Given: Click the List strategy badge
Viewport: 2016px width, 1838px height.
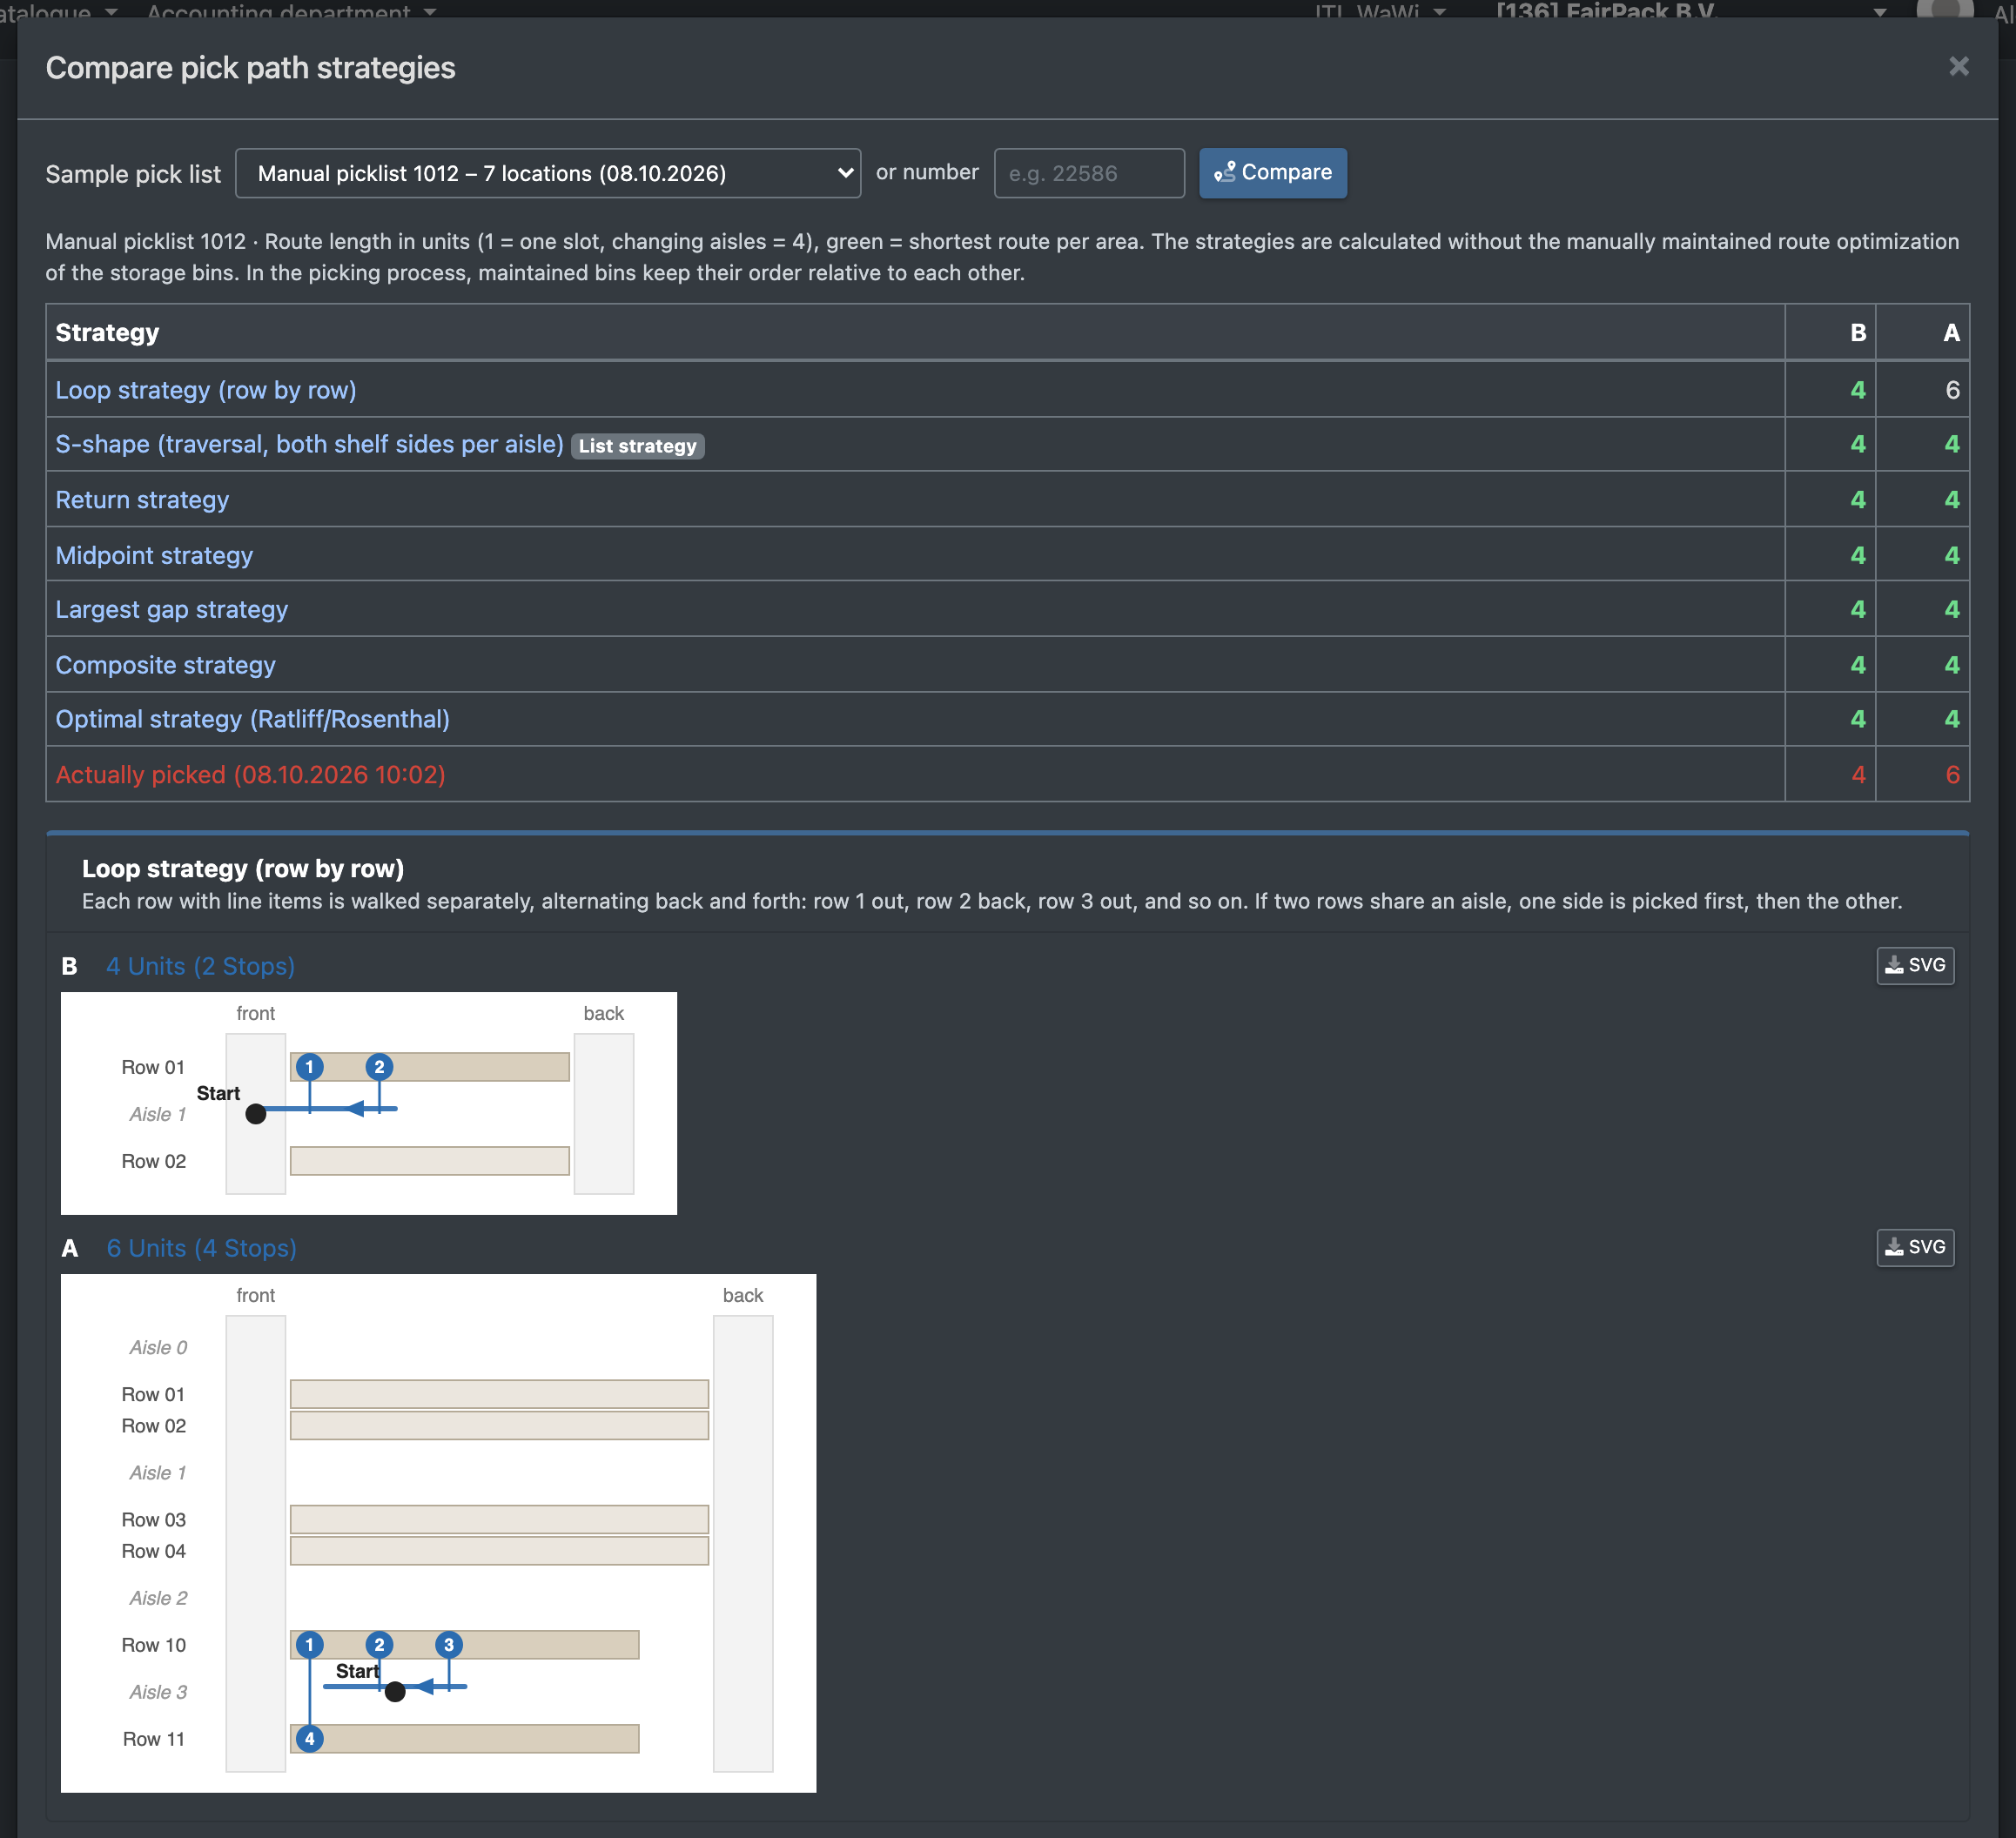Looking at the screenshot, I should coord(638,446).
